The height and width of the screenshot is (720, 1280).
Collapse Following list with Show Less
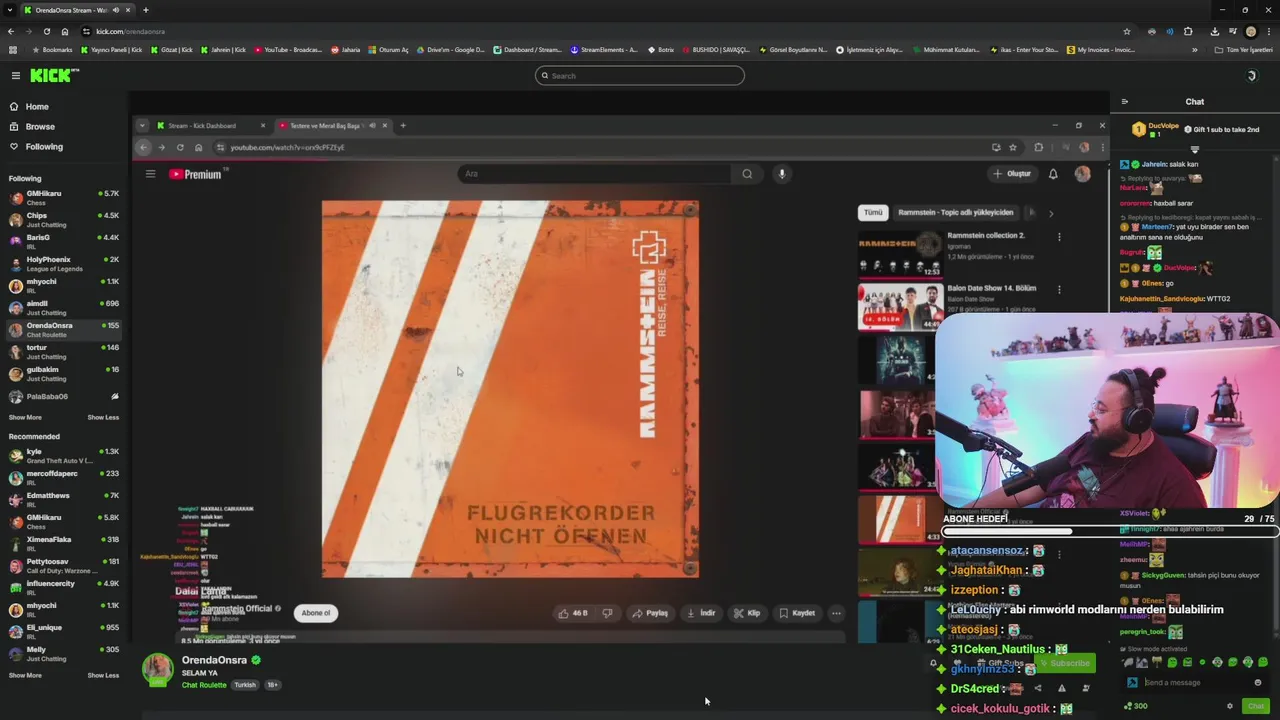[103, 417]
